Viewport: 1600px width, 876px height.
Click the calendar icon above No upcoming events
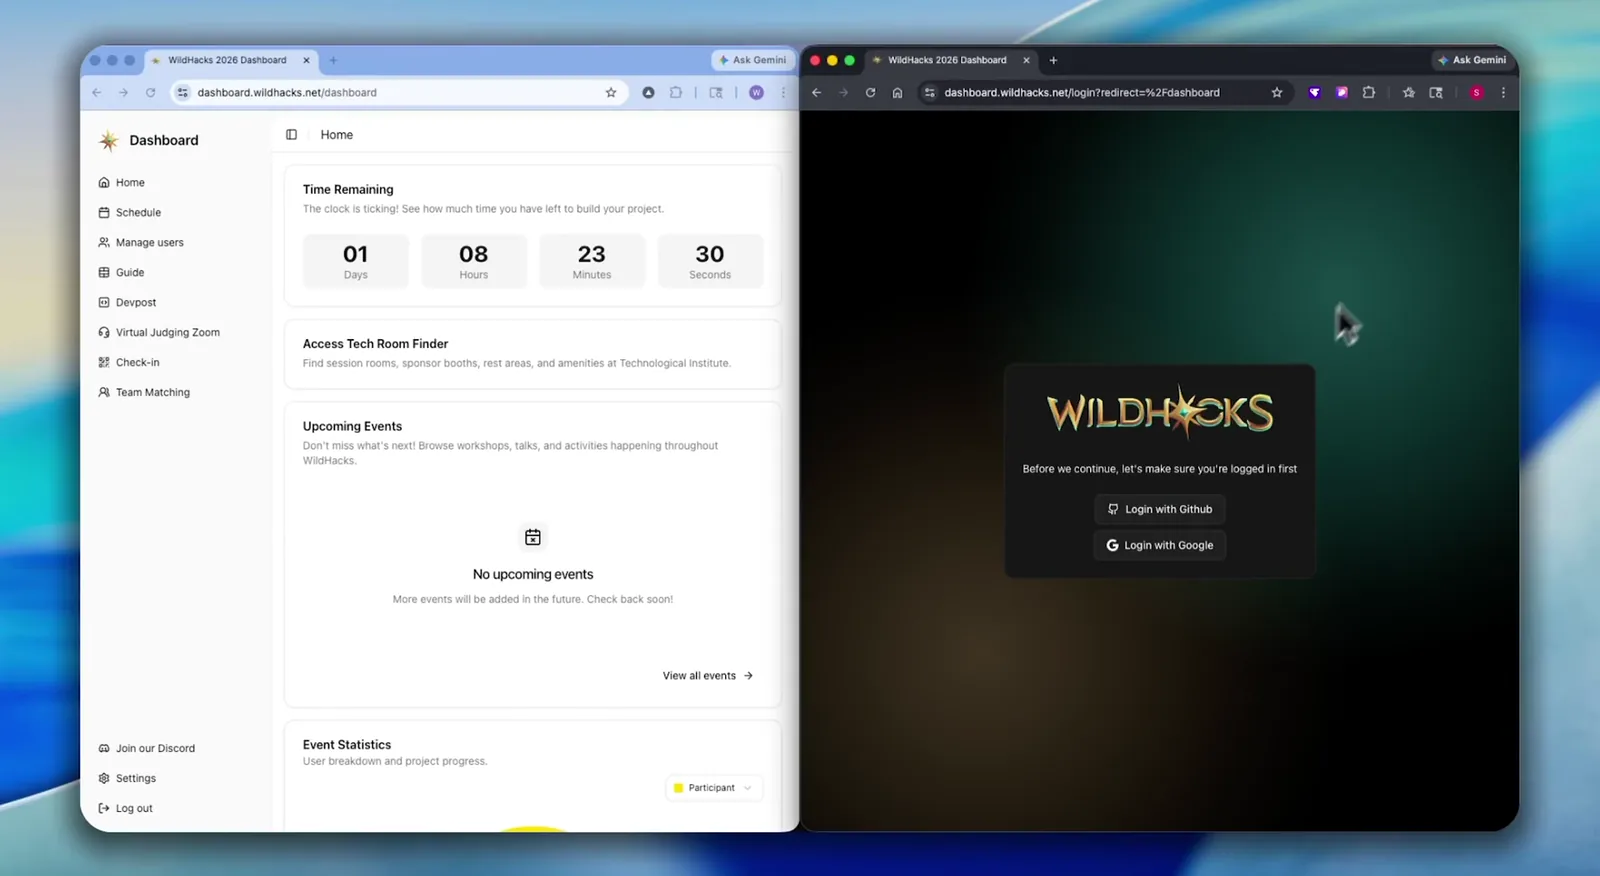pyautogui.click(x=533, y=537)
